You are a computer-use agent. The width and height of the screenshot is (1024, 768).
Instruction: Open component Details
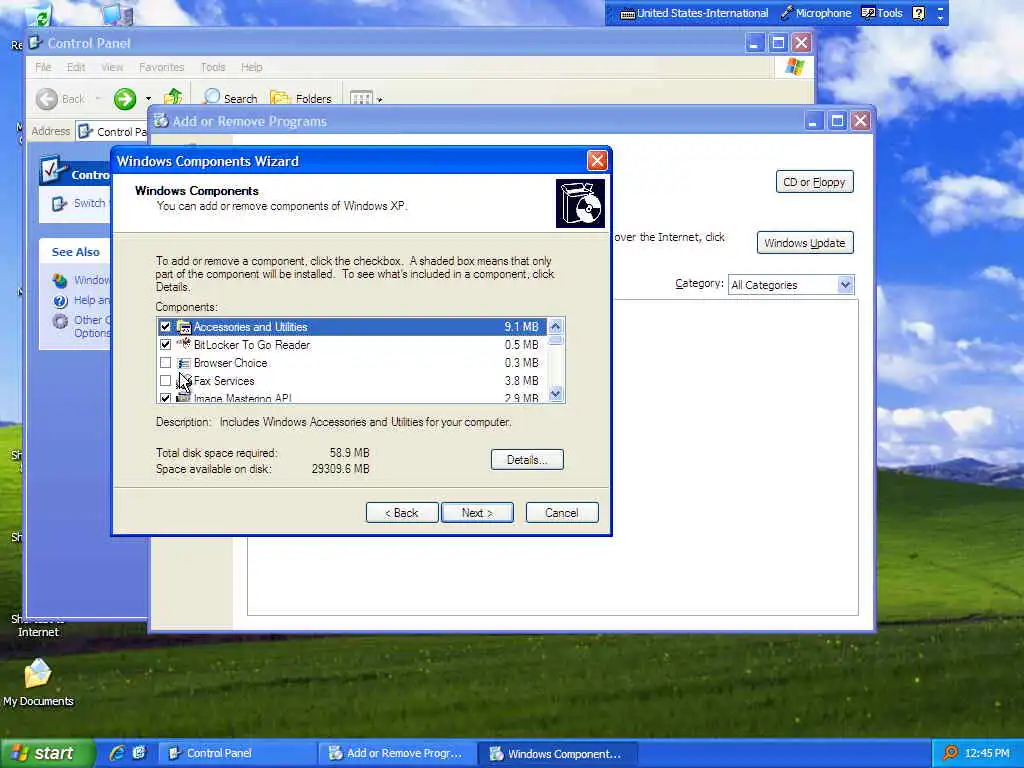pos(527,460)
